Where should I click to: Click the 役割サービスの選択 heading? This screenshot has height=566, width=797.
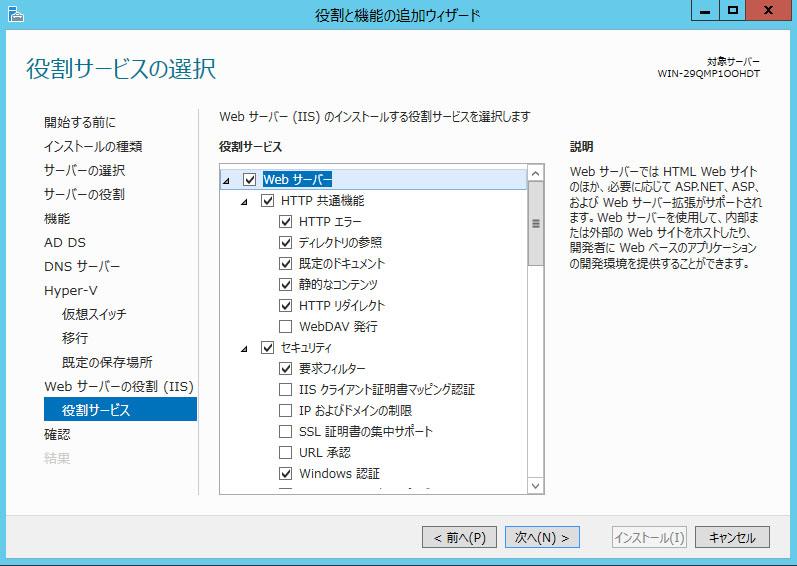pos(121,69)
